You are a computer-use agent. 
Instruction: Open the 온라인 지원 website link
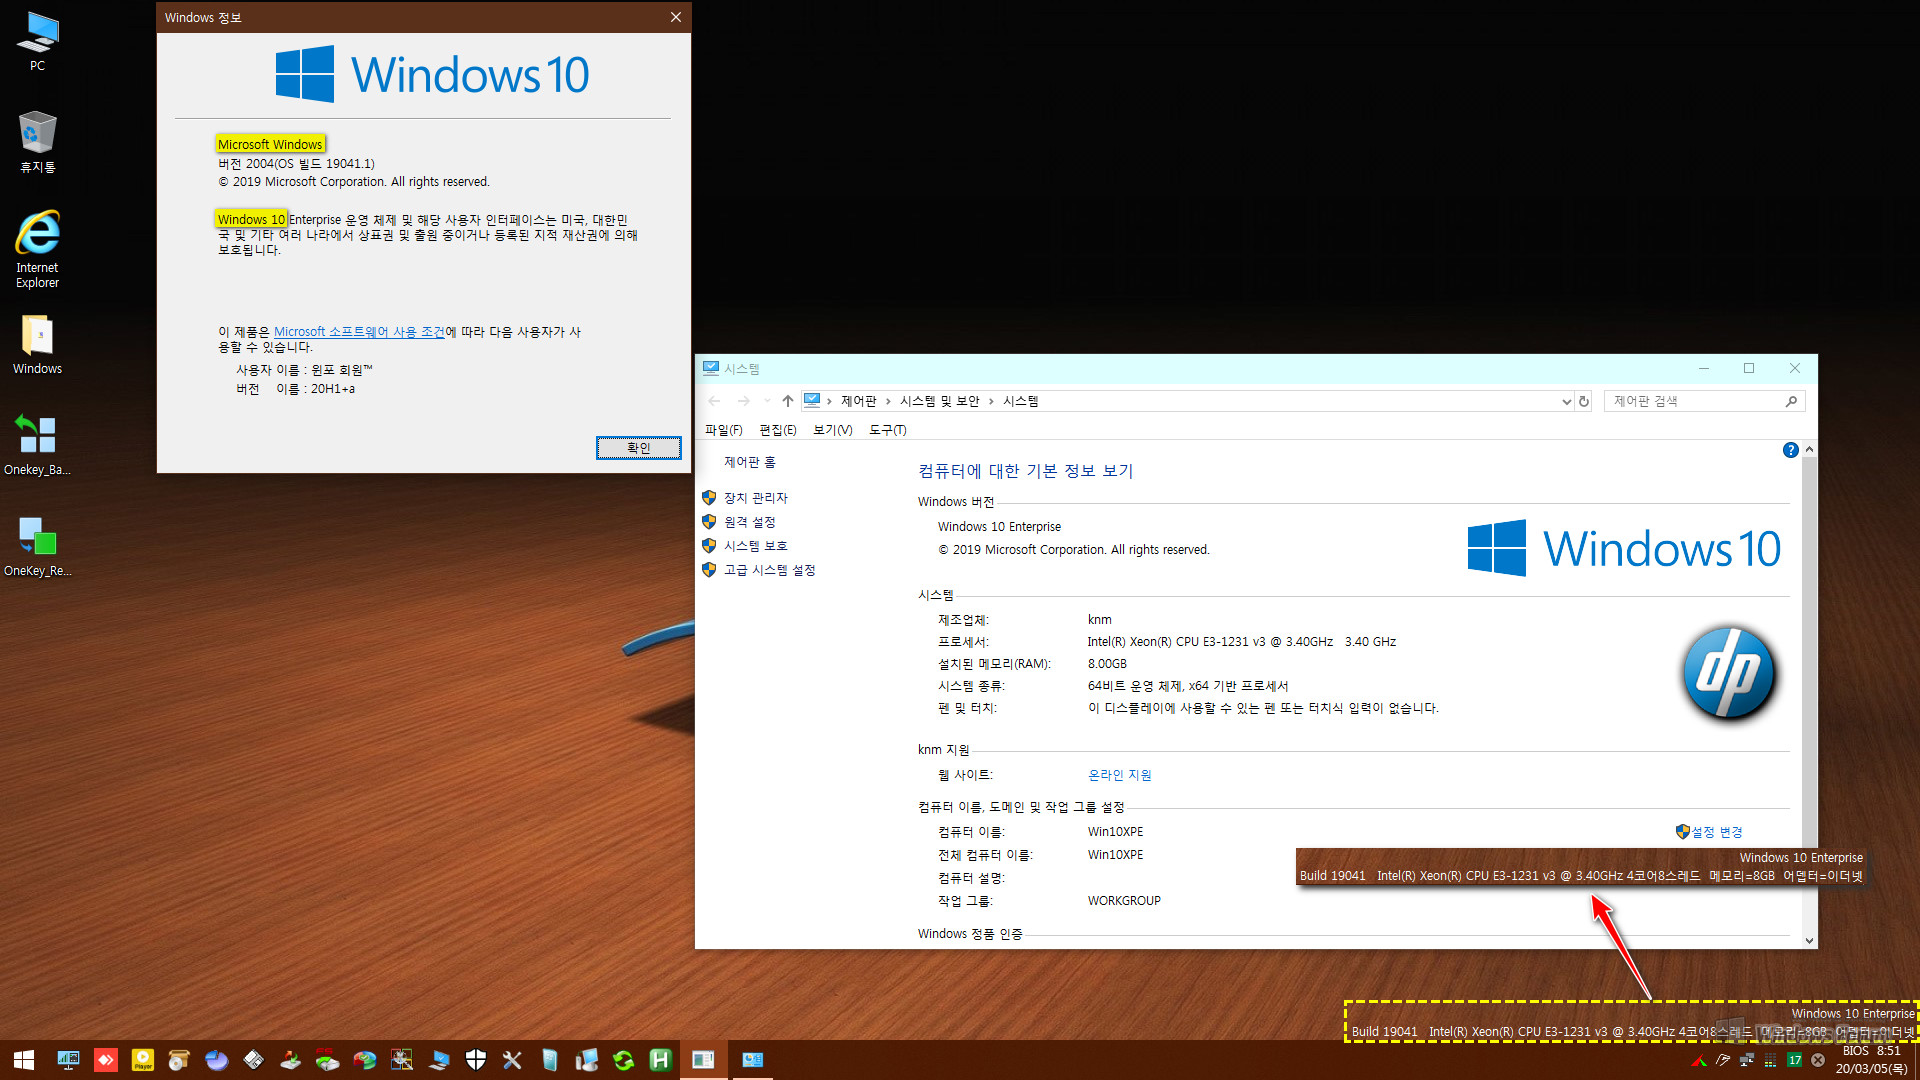1120,775
